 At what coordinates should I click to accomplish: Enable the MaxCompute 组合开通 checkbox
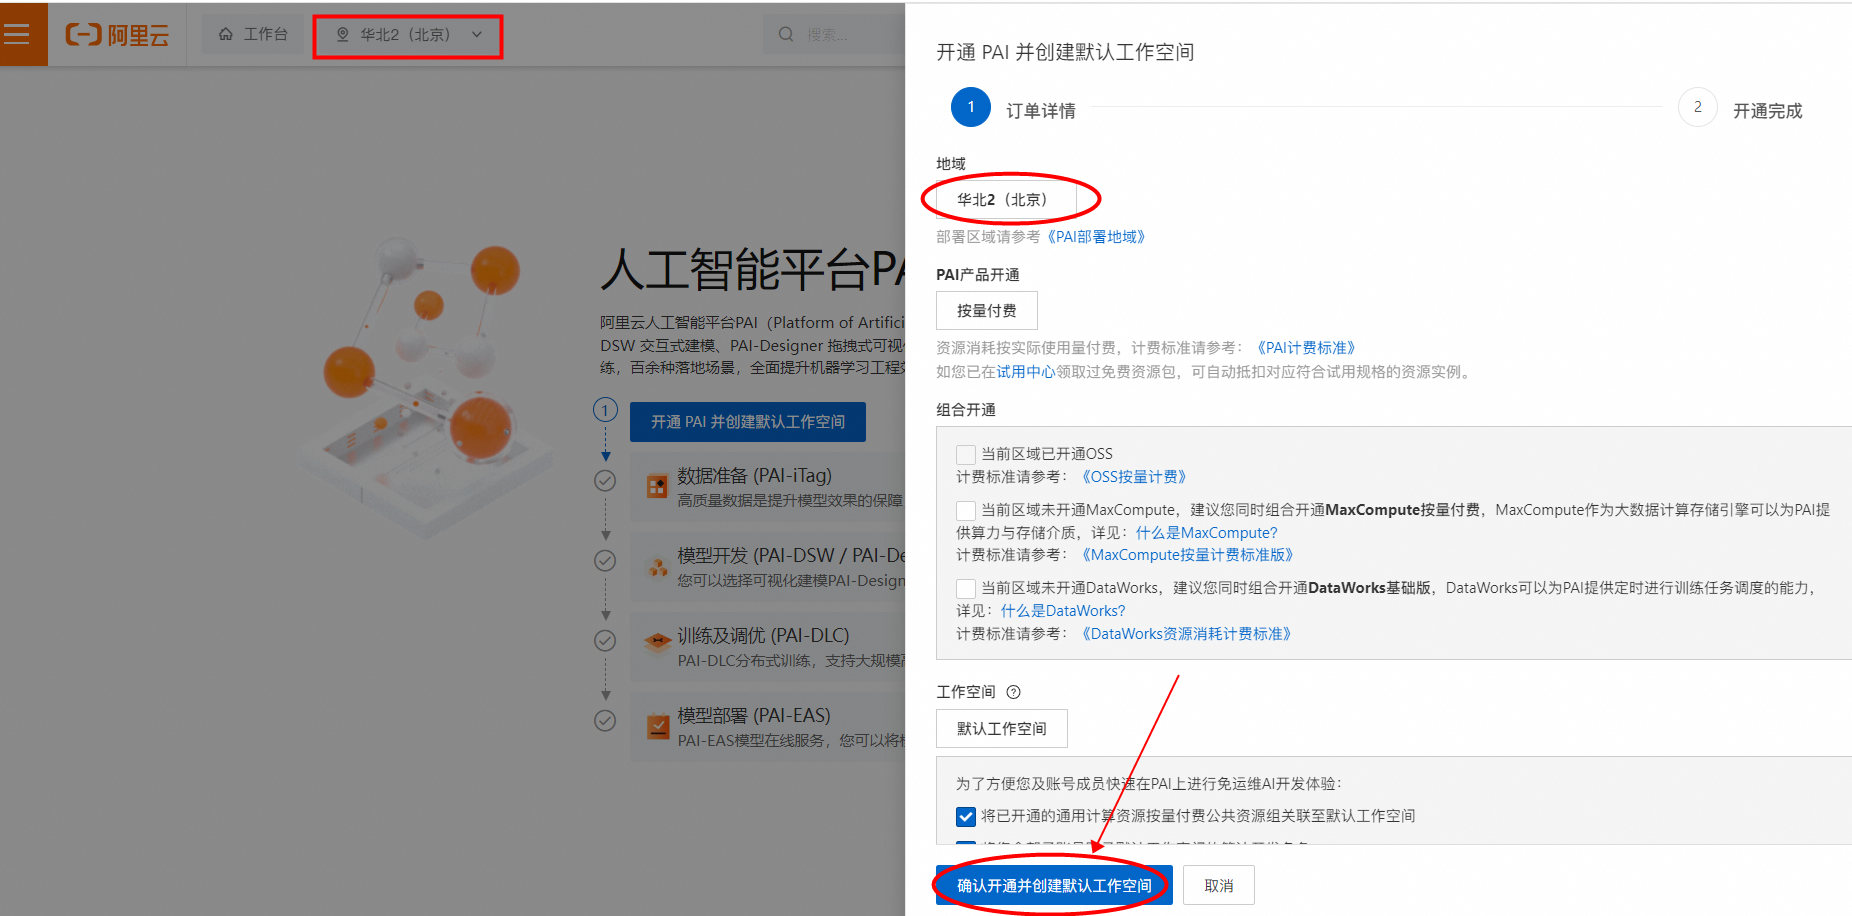coord(965,510)
